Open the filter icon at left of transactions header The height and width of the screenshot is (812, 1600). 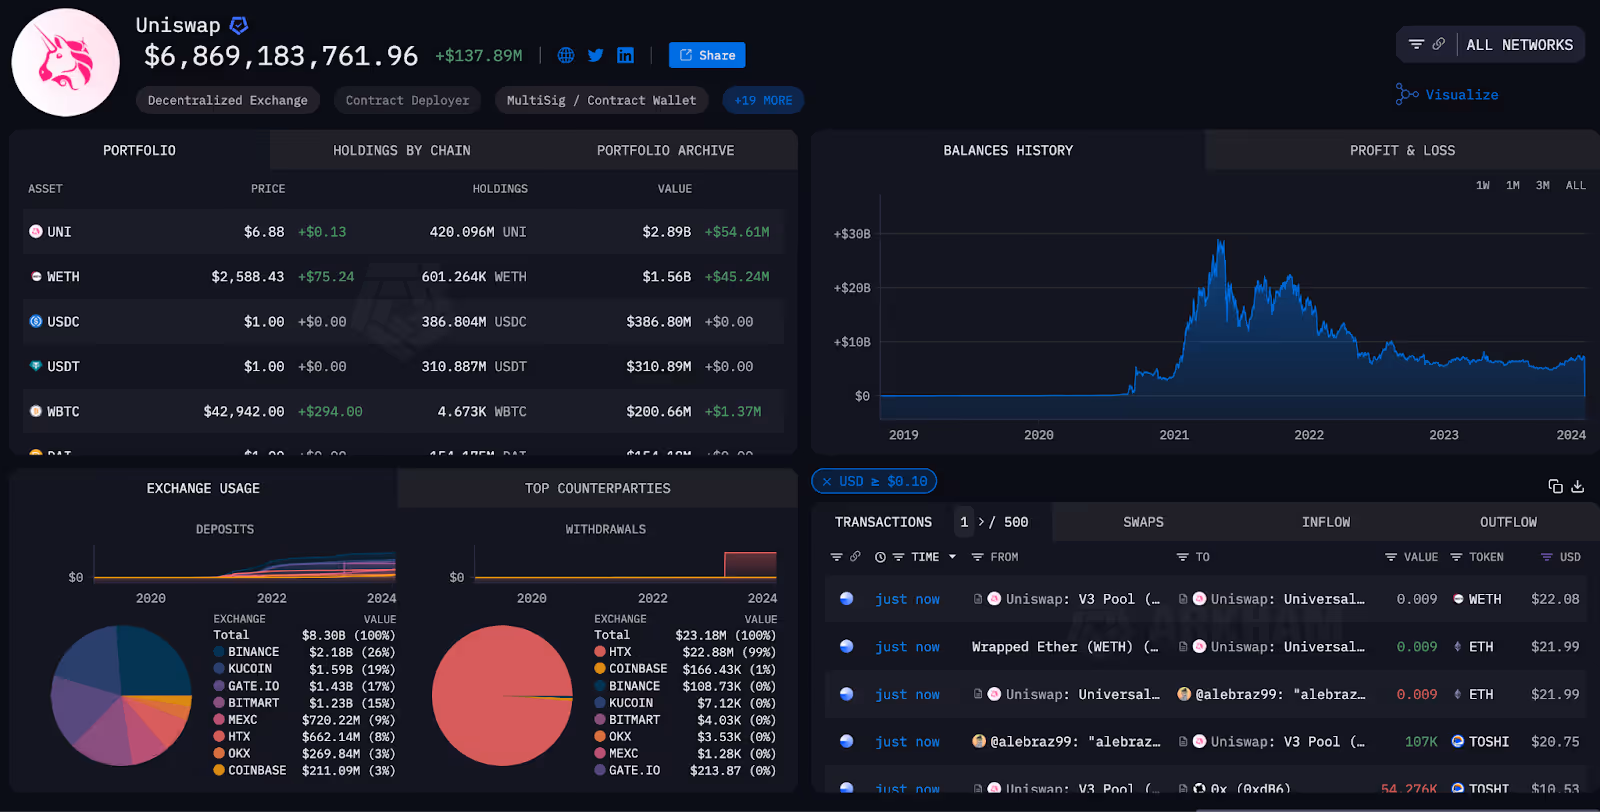(x=836, y=557)
